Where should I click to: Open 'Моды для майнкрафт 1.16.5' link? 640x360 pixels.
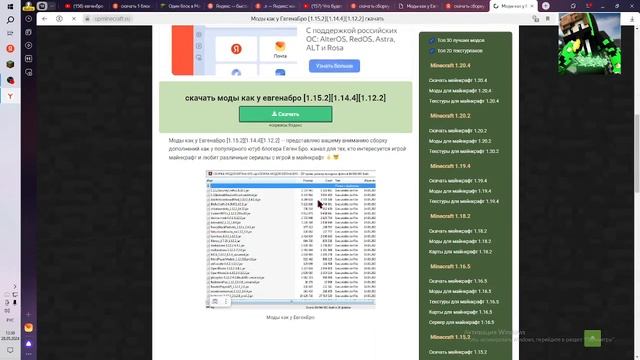pyautogui.click(x=460, y=291)
